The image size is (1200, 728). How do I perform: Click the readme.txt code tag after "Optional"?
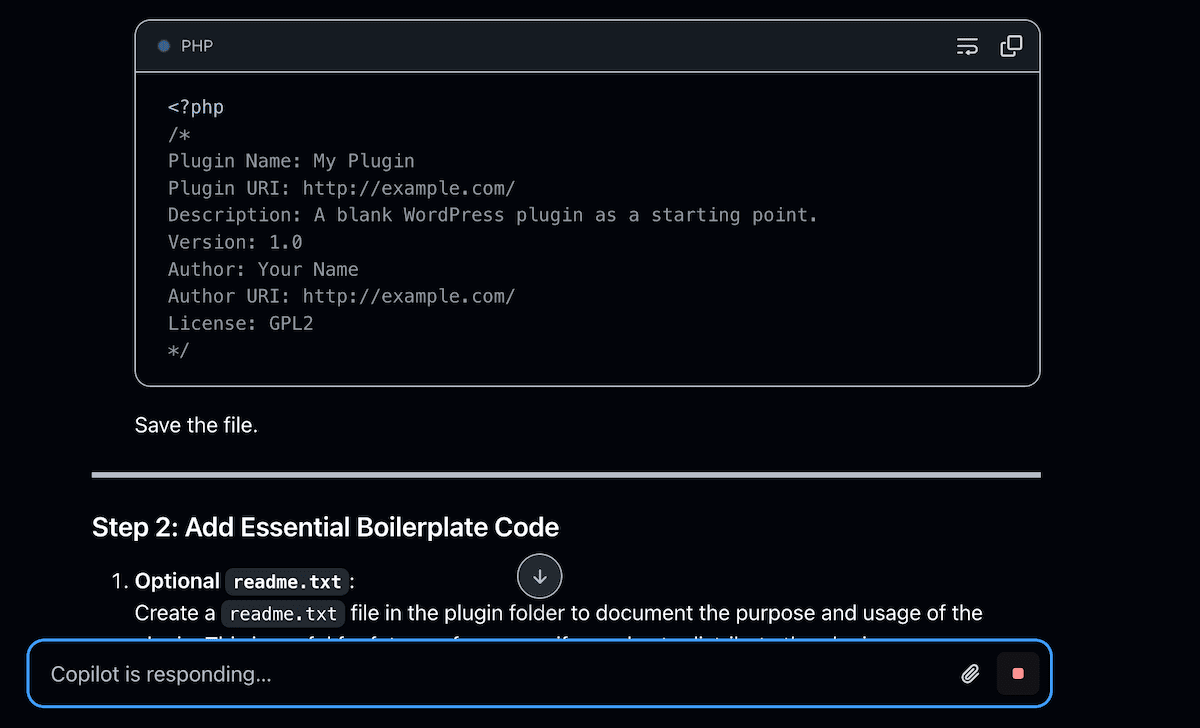[287, 581]
